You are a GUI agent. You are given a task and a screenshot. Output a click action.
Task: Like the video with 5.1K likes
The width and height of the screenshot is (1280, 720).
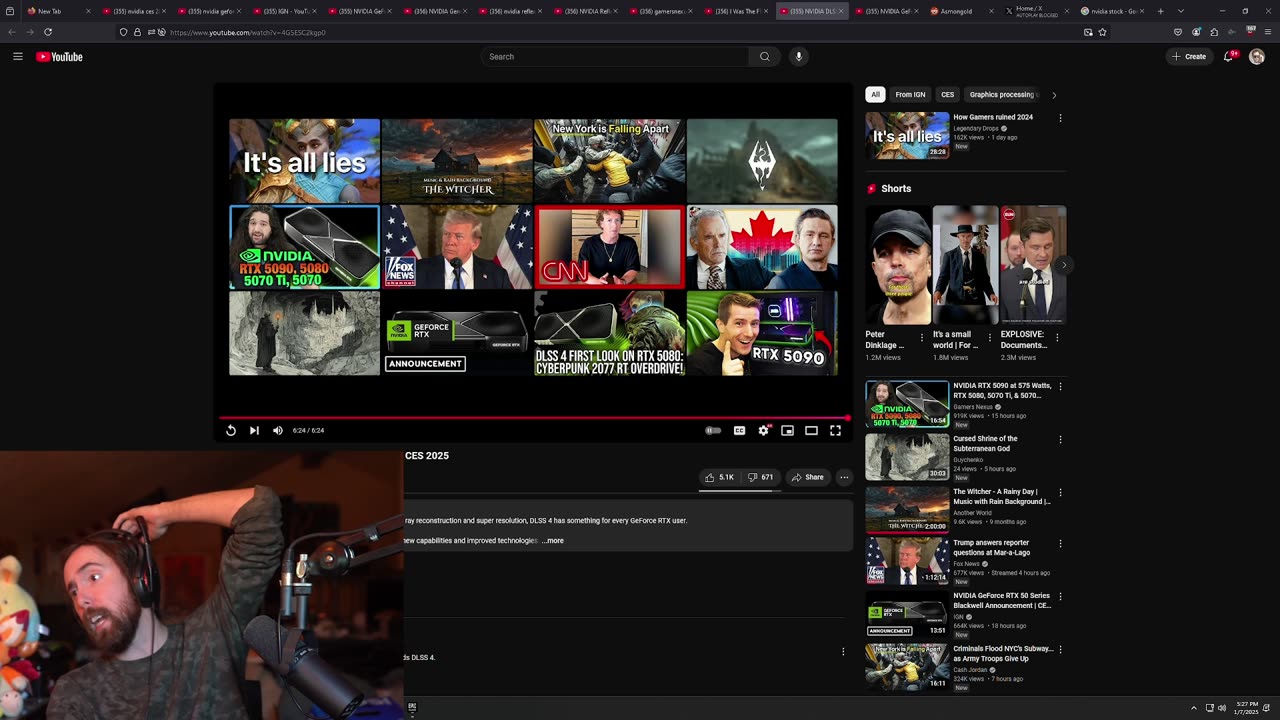point(720,477)
